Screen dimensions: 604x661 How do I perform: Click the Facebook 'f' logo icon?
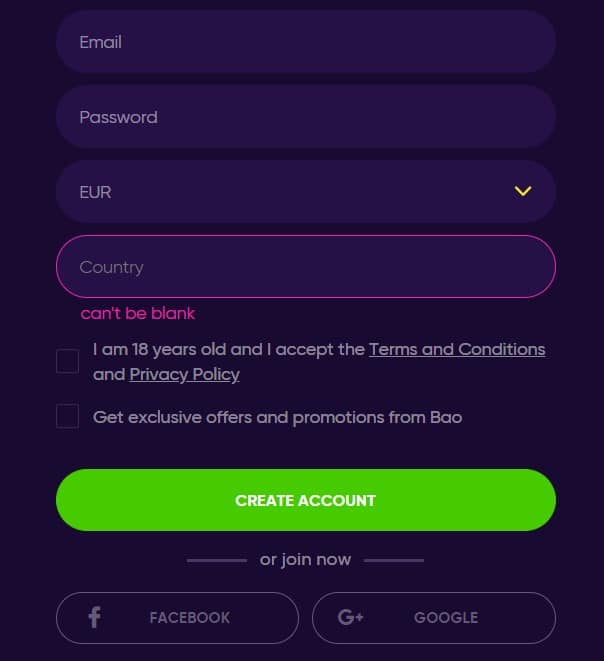(x=94, y=618)
